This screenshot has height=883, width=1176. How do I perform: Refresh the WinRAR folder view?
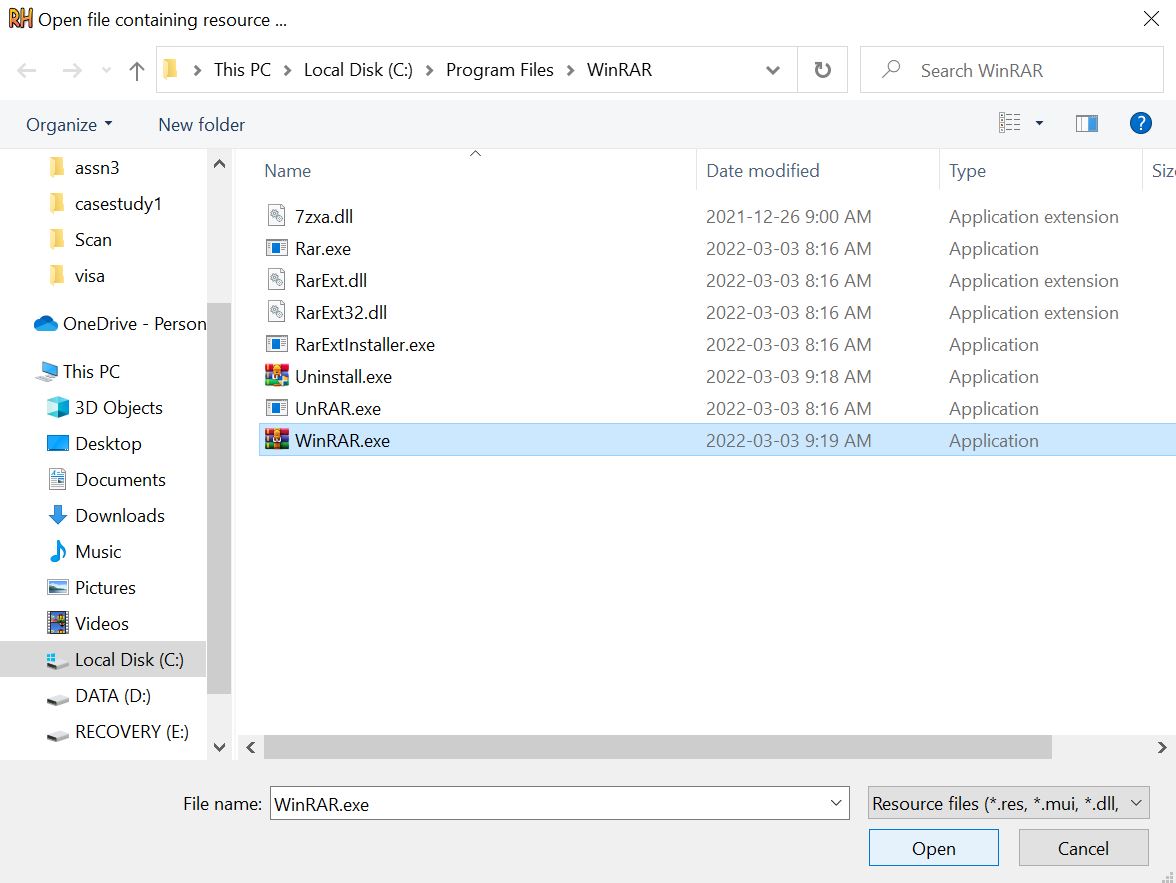click(822, 69)
